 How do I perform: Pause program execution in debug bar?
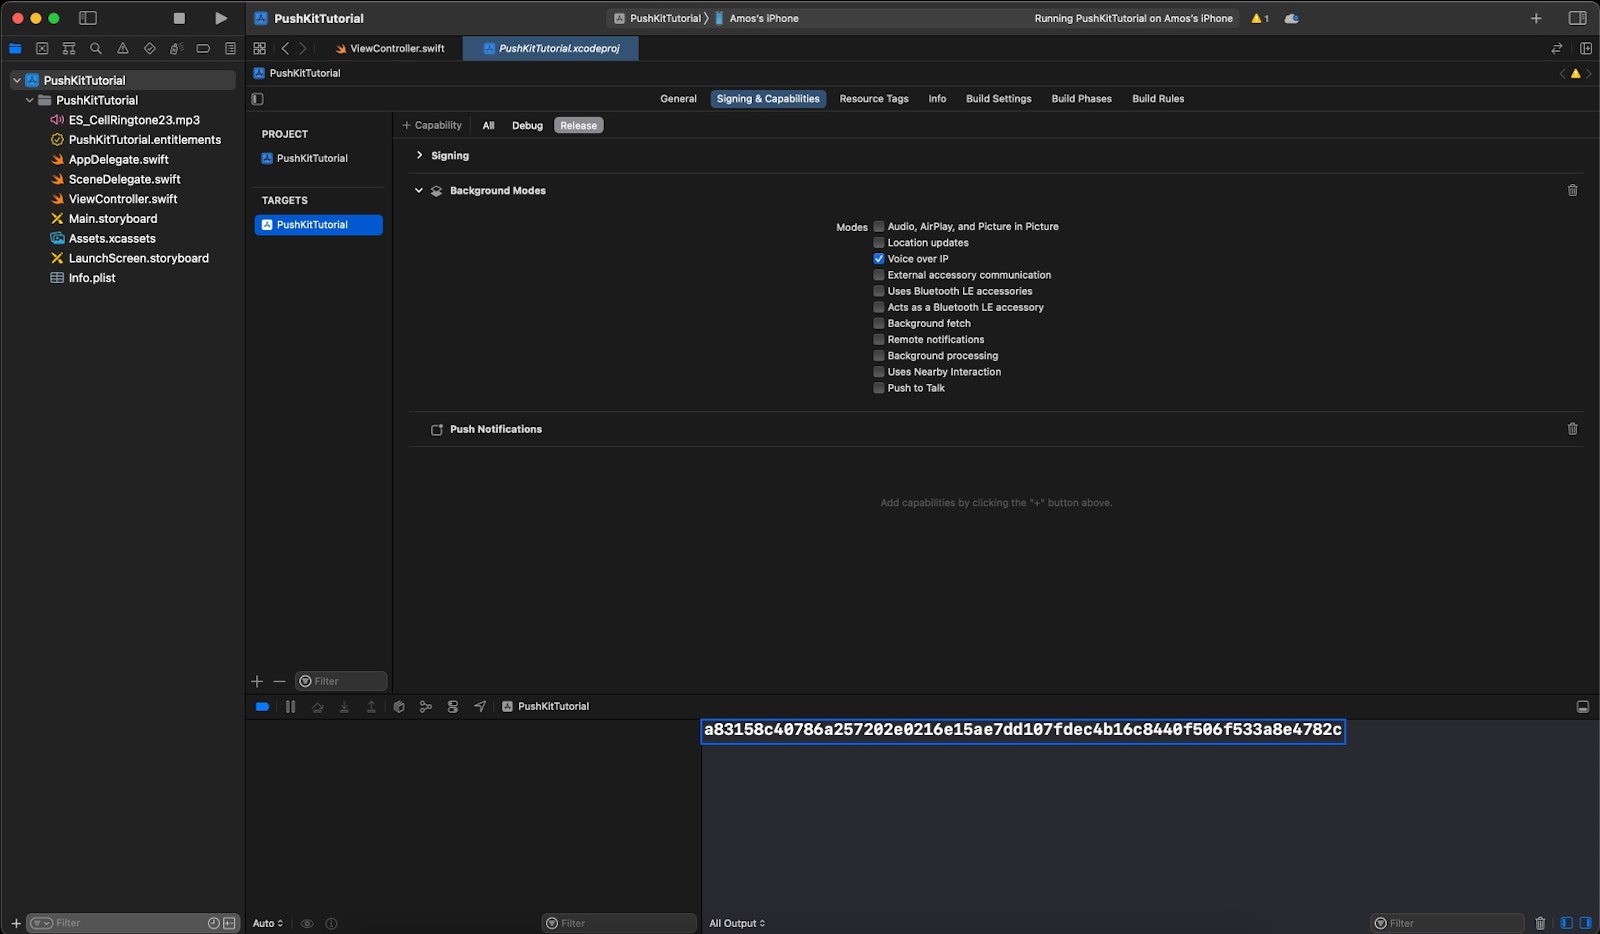point(290,707)
